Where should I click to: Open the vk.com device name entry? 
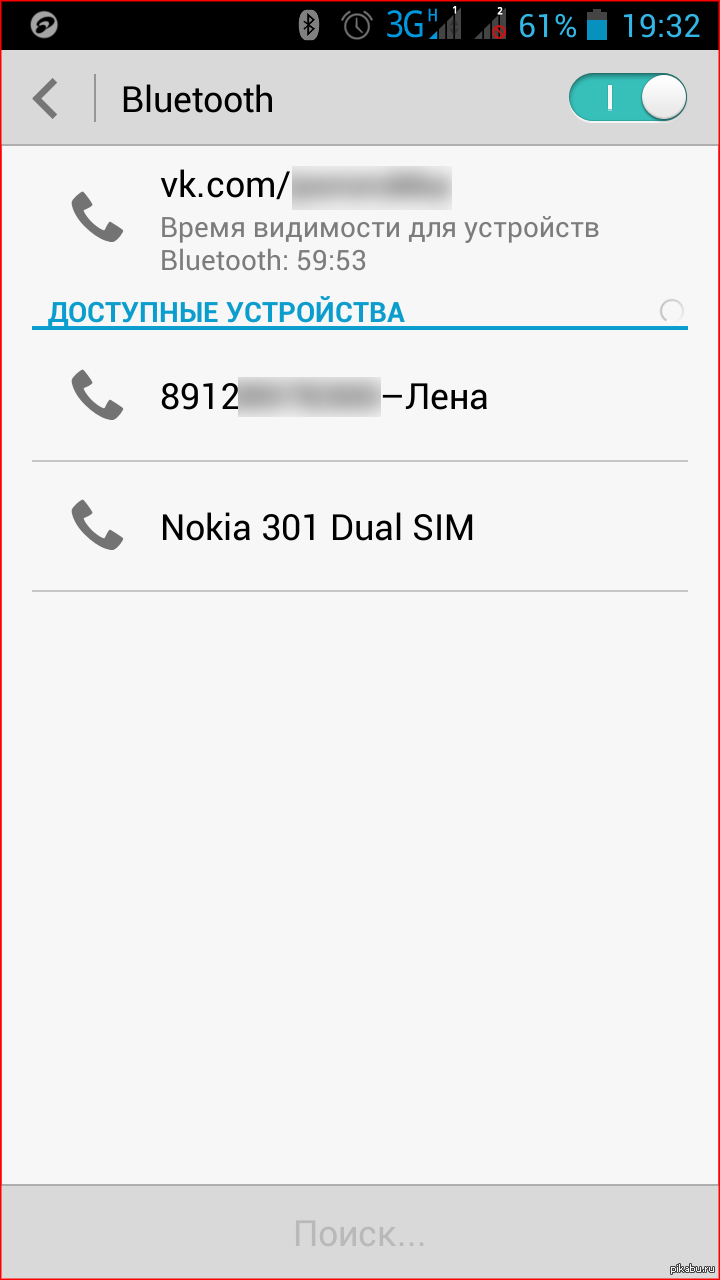tap(360, 222)
